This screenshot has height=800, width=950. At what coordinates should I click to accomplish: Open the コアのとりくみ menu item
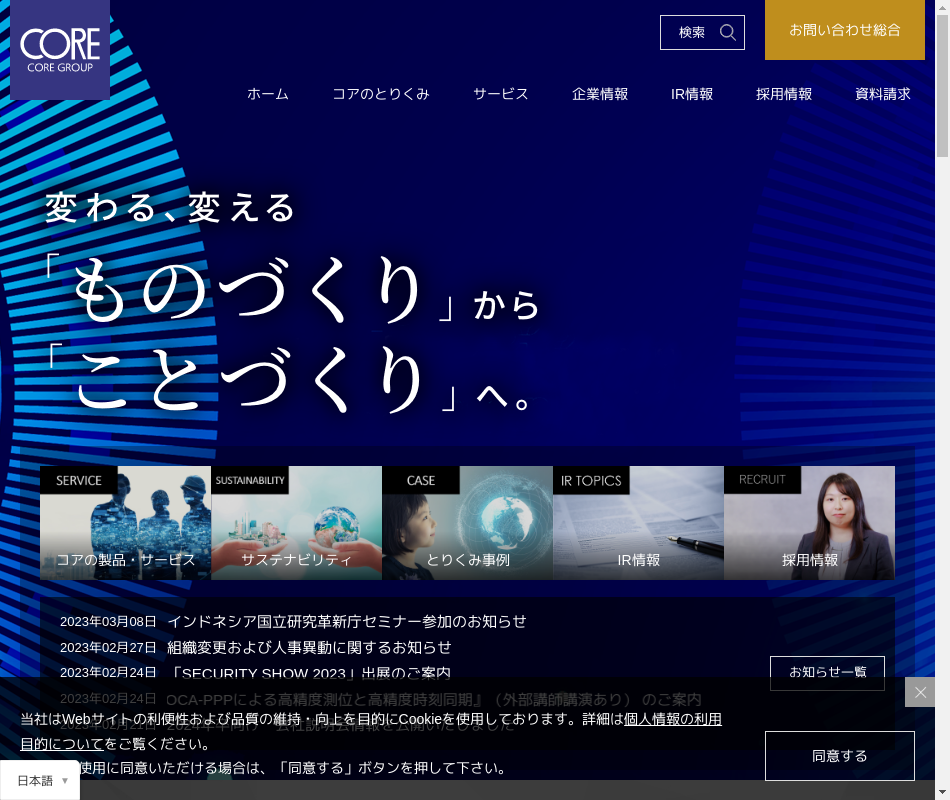point(381,94)
